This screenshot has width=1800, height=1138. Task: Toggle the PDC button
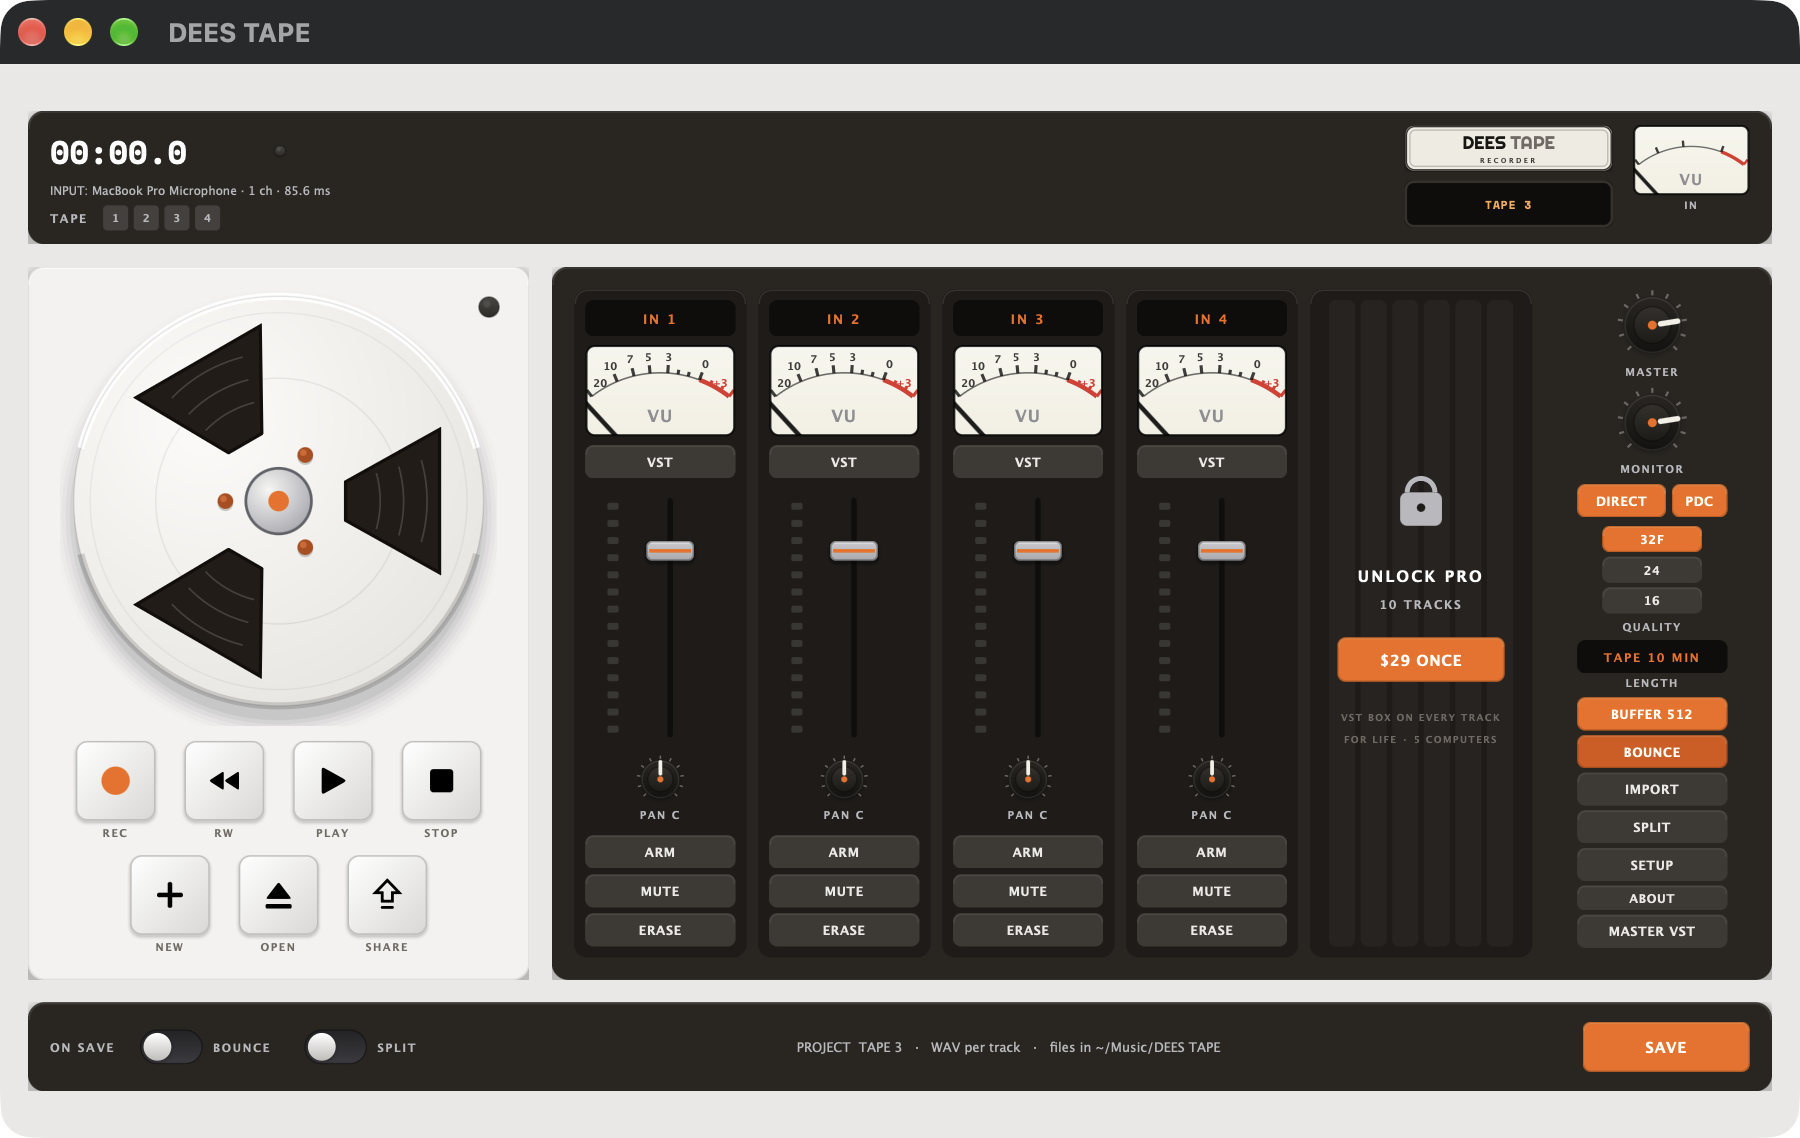1699,501
